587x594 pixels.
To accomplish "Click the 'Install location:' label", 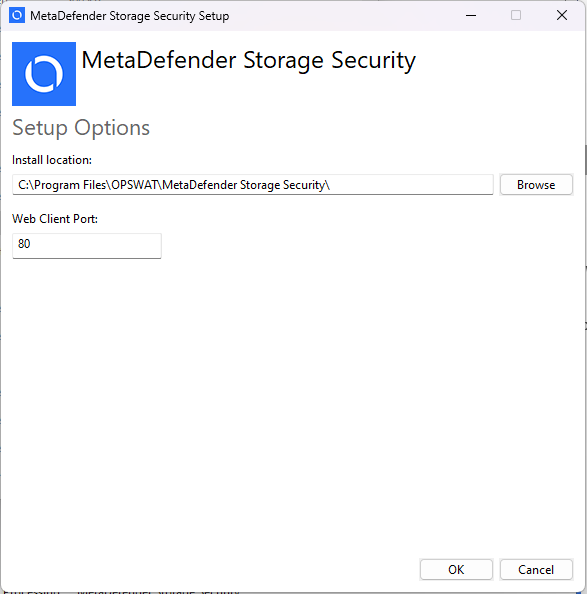I will 52,160.
